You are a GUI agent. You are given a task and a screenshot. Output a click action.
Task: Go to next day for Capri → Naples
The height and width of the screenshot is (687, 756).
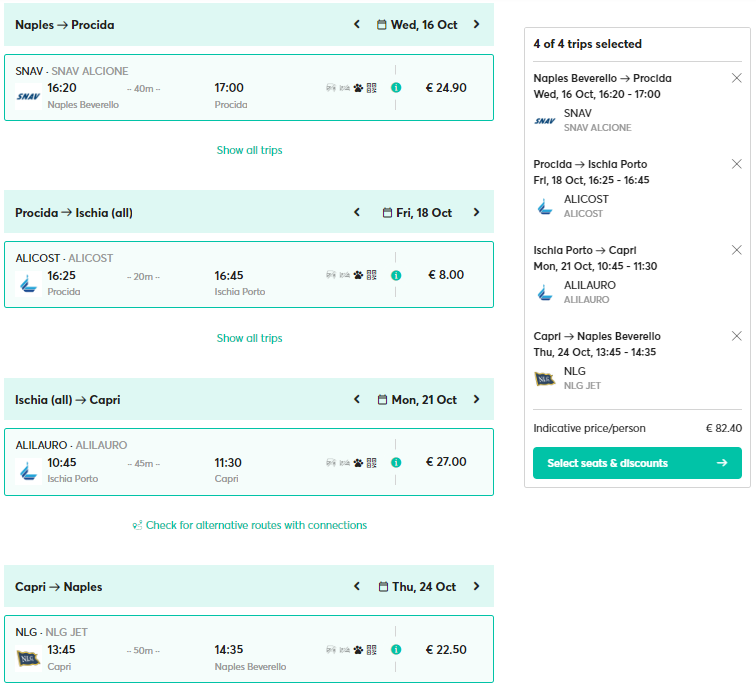[476, 586]
